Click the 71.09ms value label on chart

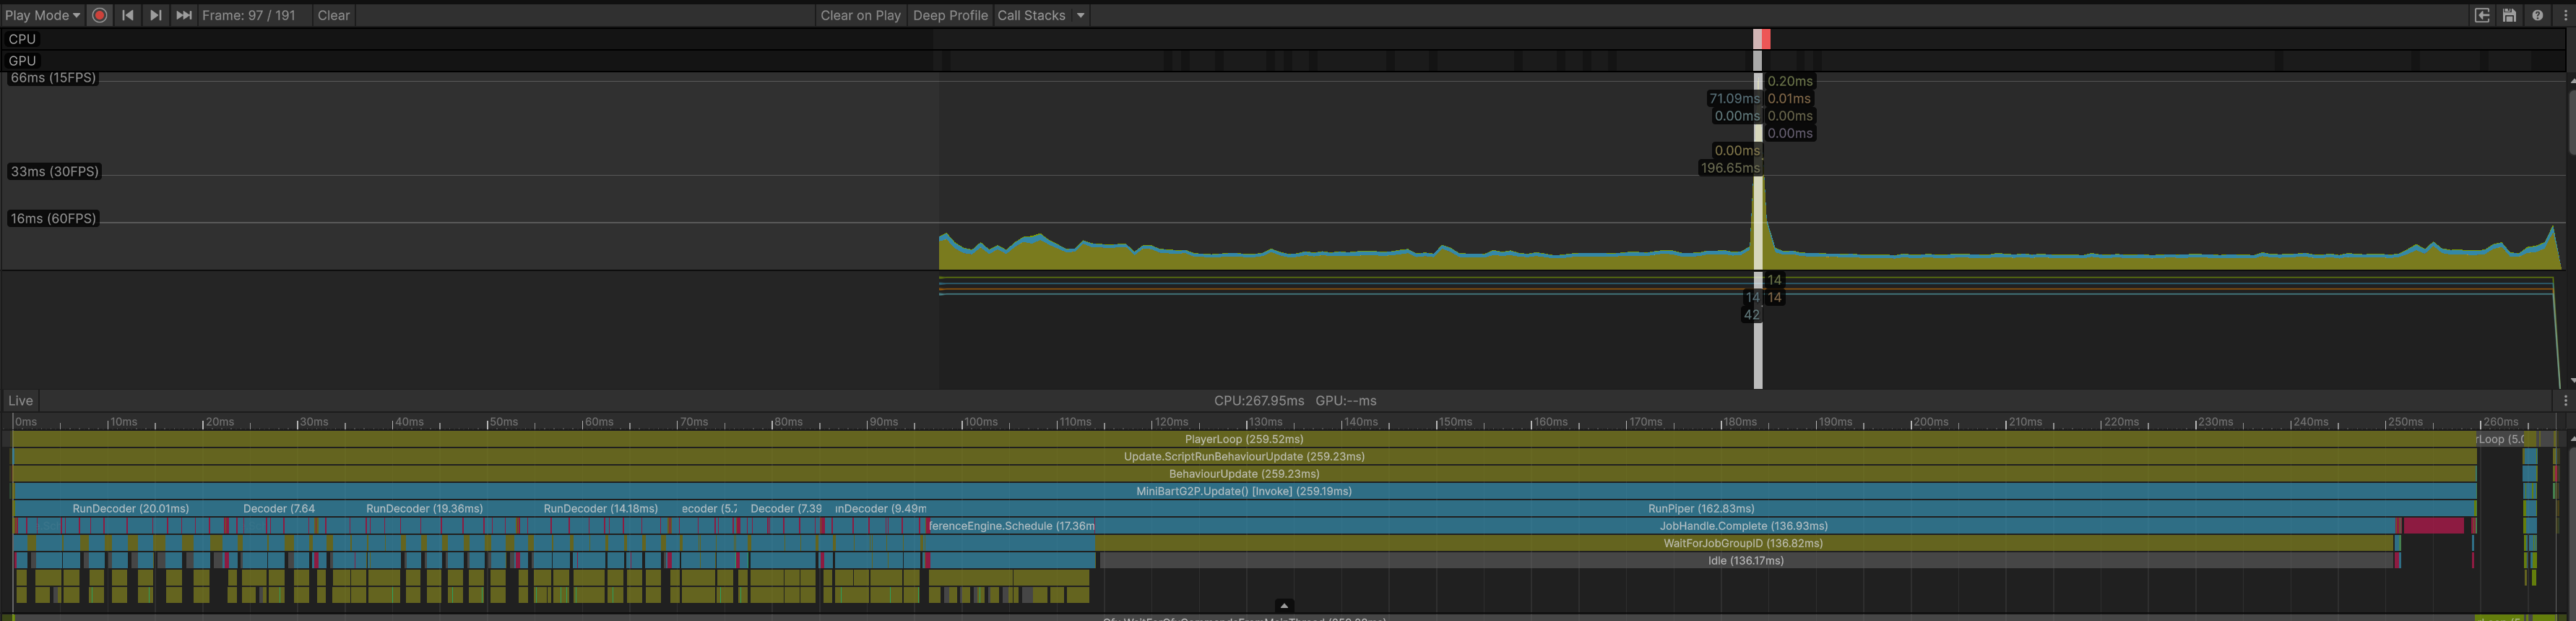(x=1734, y=99)
